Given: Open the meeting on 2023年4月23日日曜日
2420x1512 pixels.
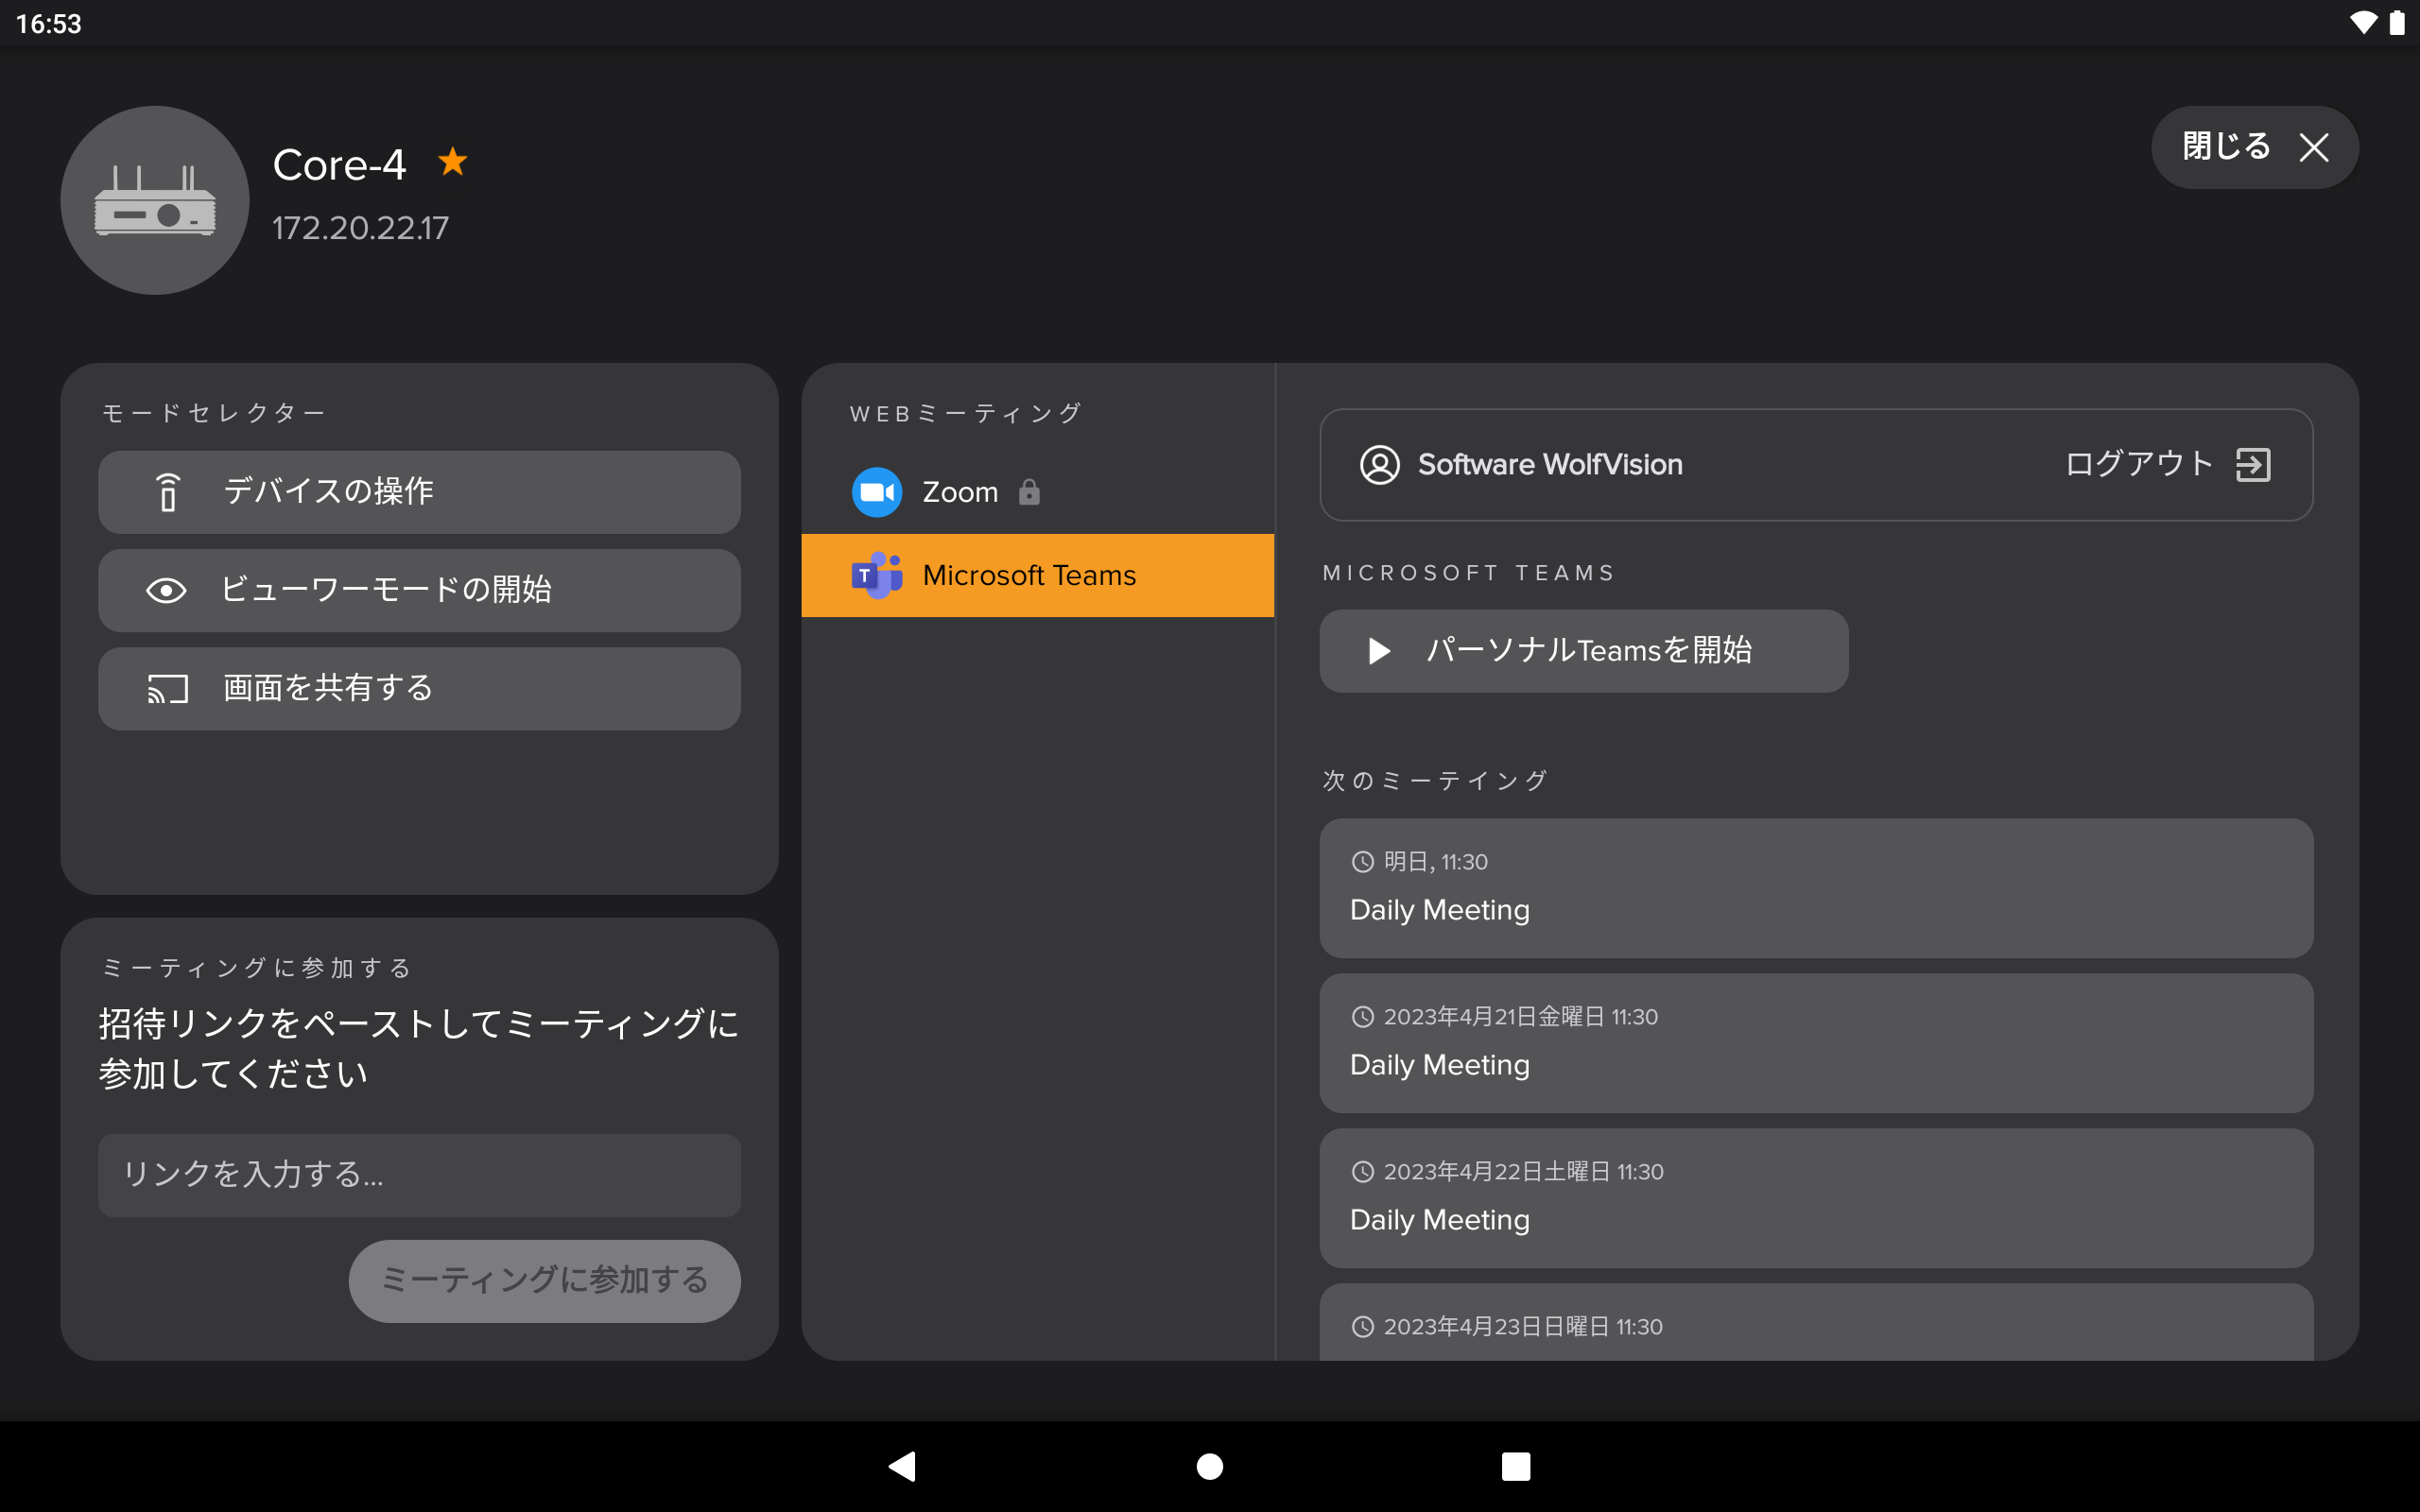Looking at the screenshot, I should [1816, 1322].
